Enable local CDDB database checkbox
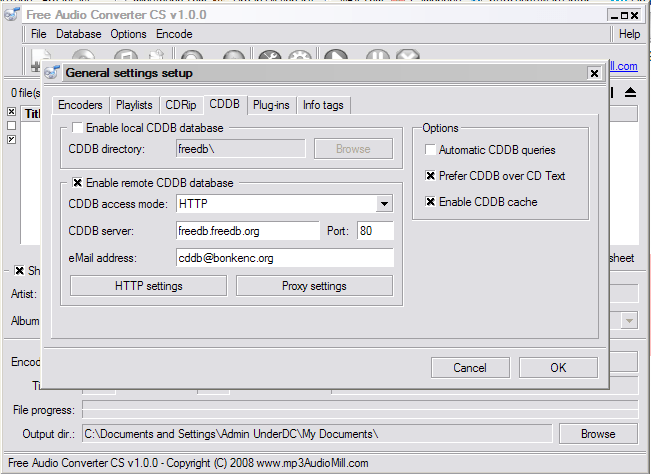Screen dimensions: 651x474 [x=77, y=127]
